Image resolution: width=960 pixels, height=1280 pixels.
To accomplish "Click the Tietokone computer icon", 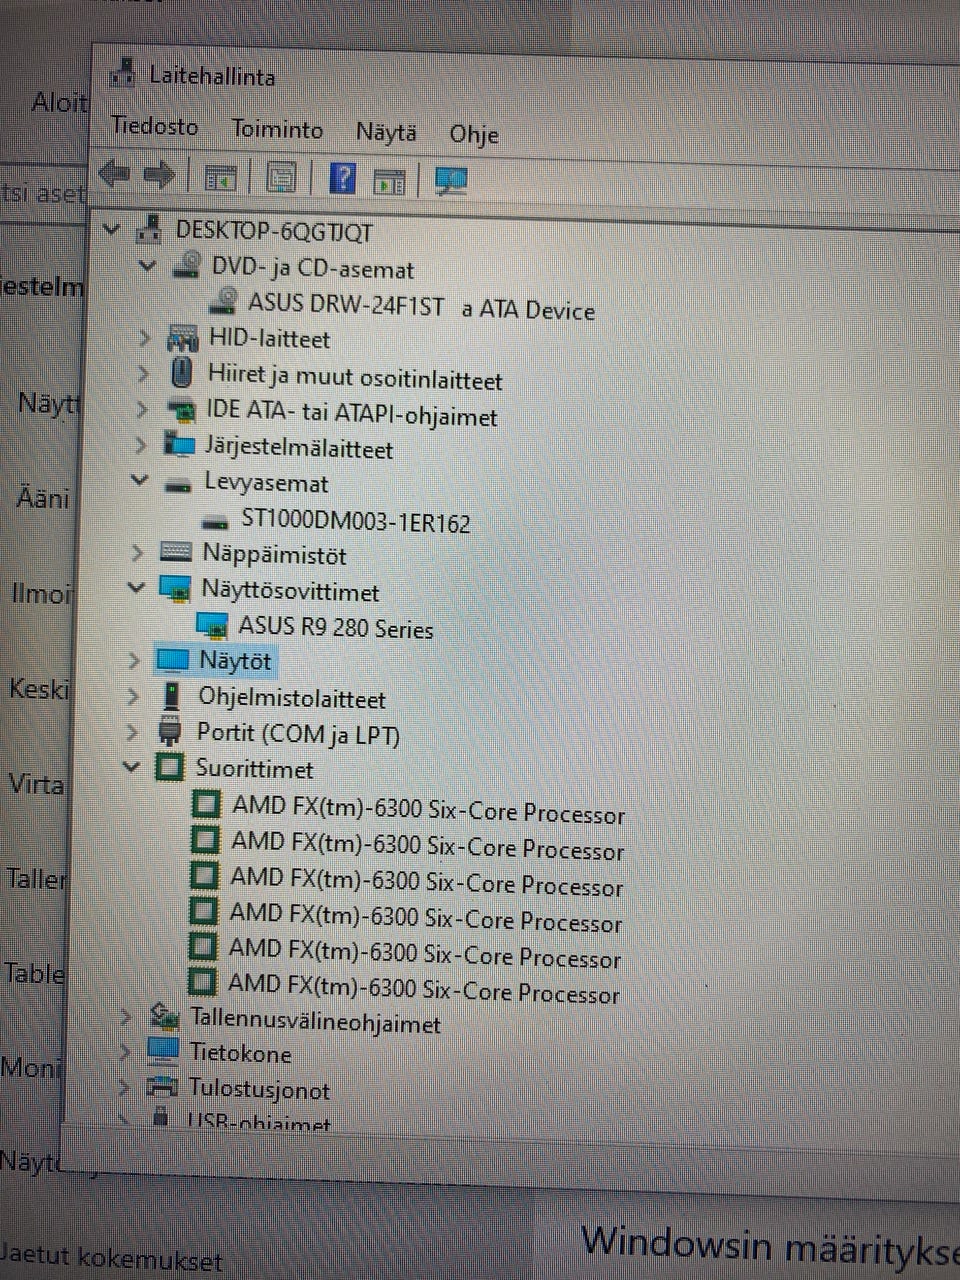I will tap(163, 1051).
